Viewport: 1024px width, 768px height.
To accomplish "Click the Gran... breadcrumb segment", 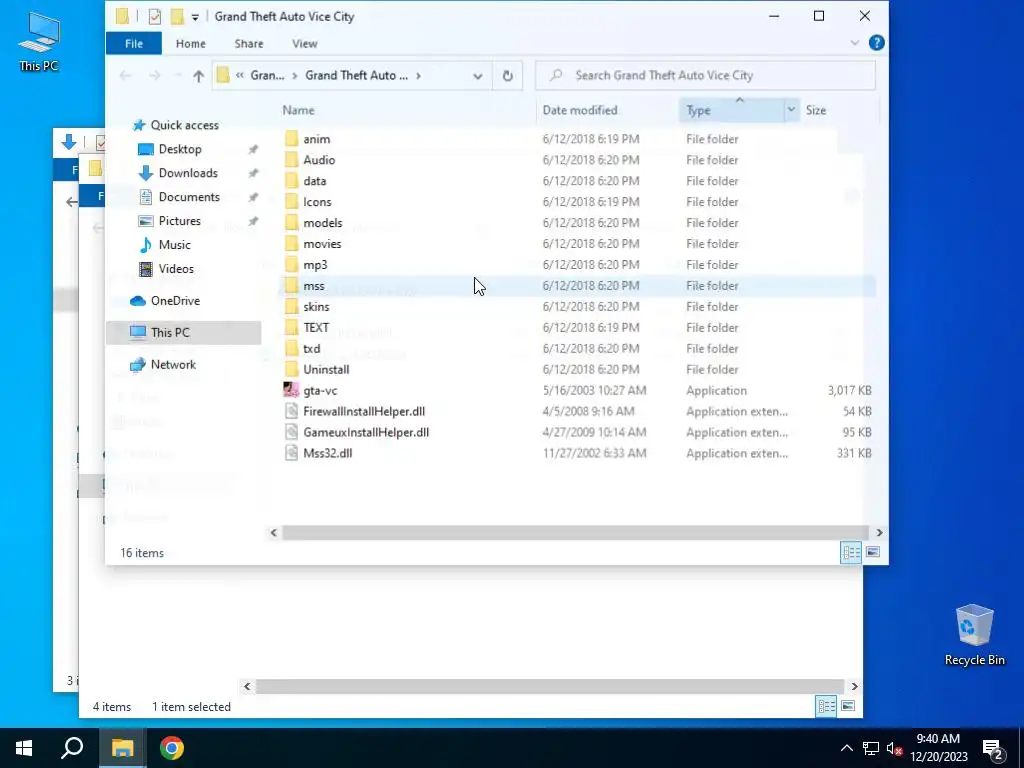I will click(267, 76).
